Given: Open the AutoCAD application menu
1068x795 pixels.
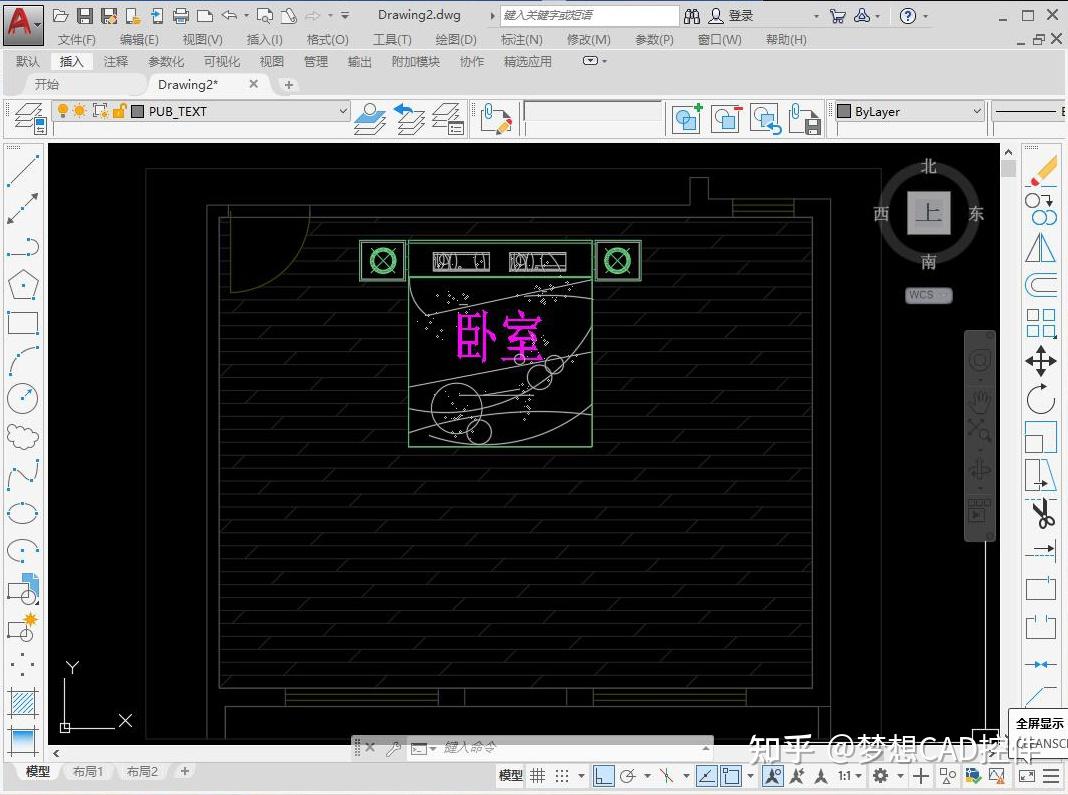Looking at the screenshot, I should [x=23, y=25].
